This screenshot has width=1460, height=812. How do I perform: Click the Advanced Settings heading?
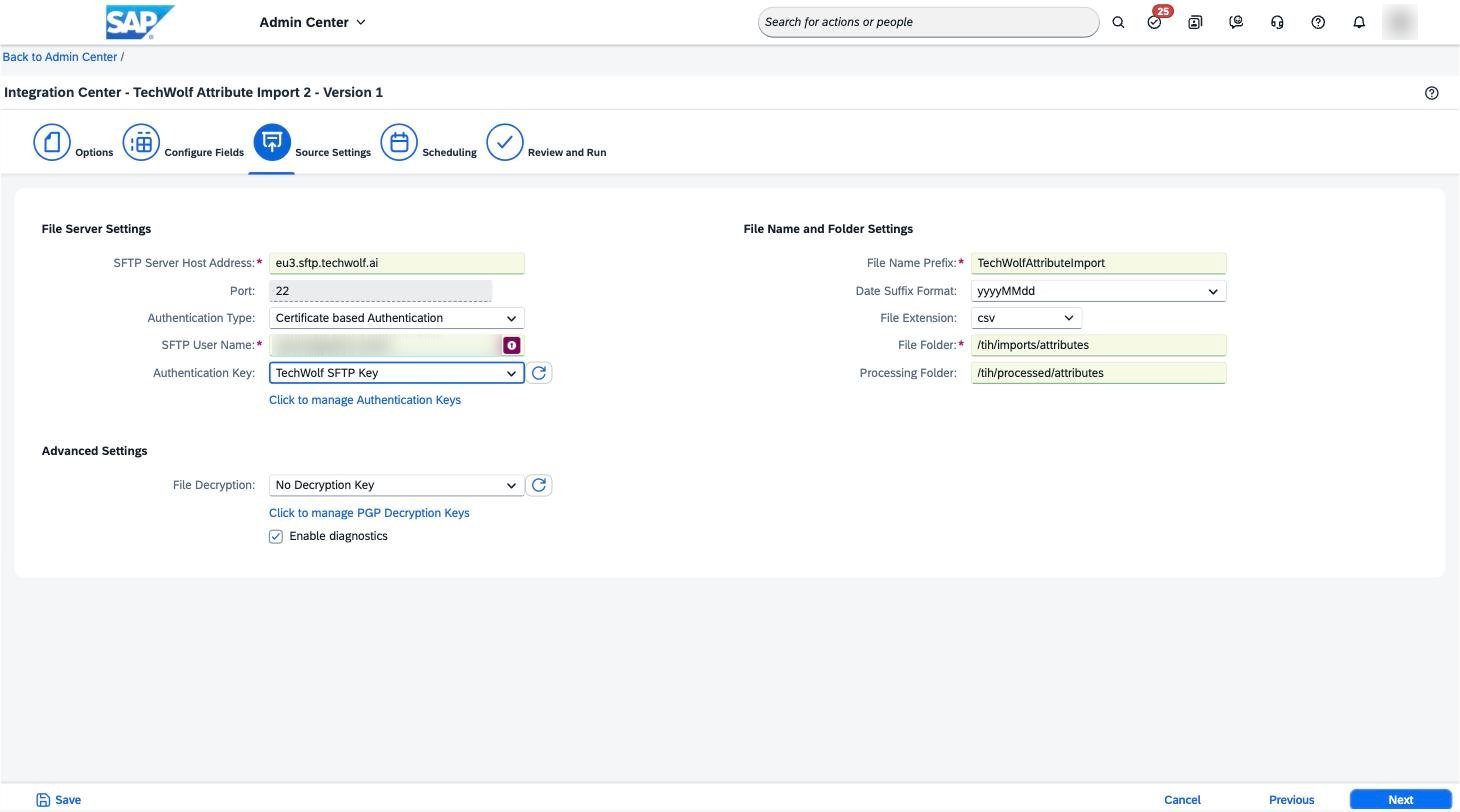coord(94,451)
